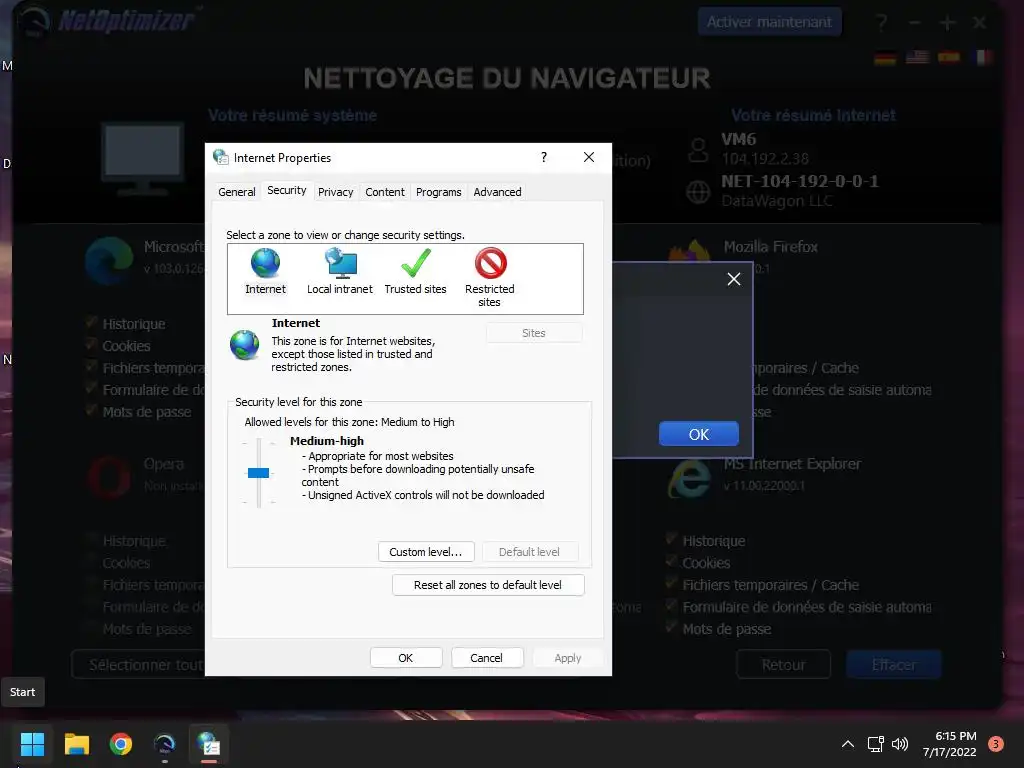Toggle Cookies checkbox under MS Internet Explorer
Viewport: 1024px width, 768px height.
(671, 562)
